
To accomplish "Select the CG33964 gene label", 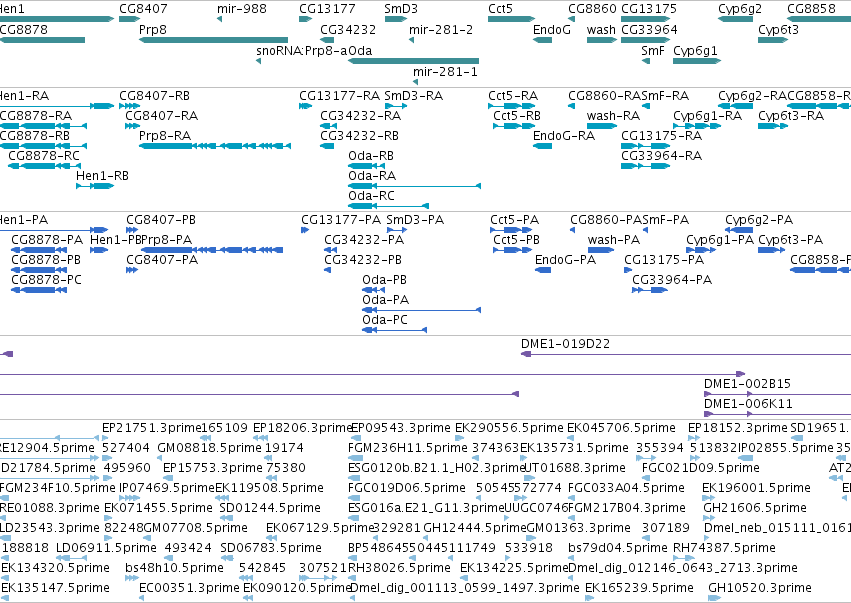I will point(649,30).
